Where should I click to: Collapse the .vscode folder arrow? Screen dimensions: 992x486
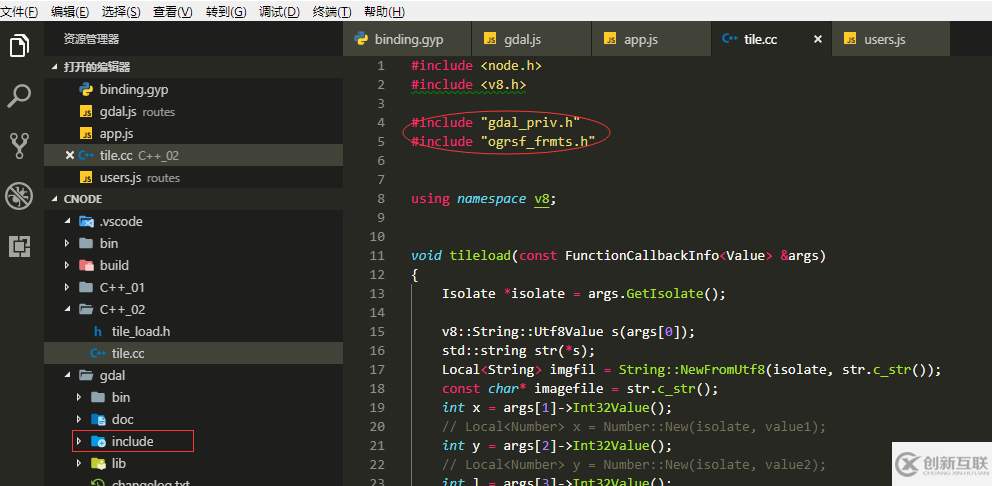[x=67, y=221]
